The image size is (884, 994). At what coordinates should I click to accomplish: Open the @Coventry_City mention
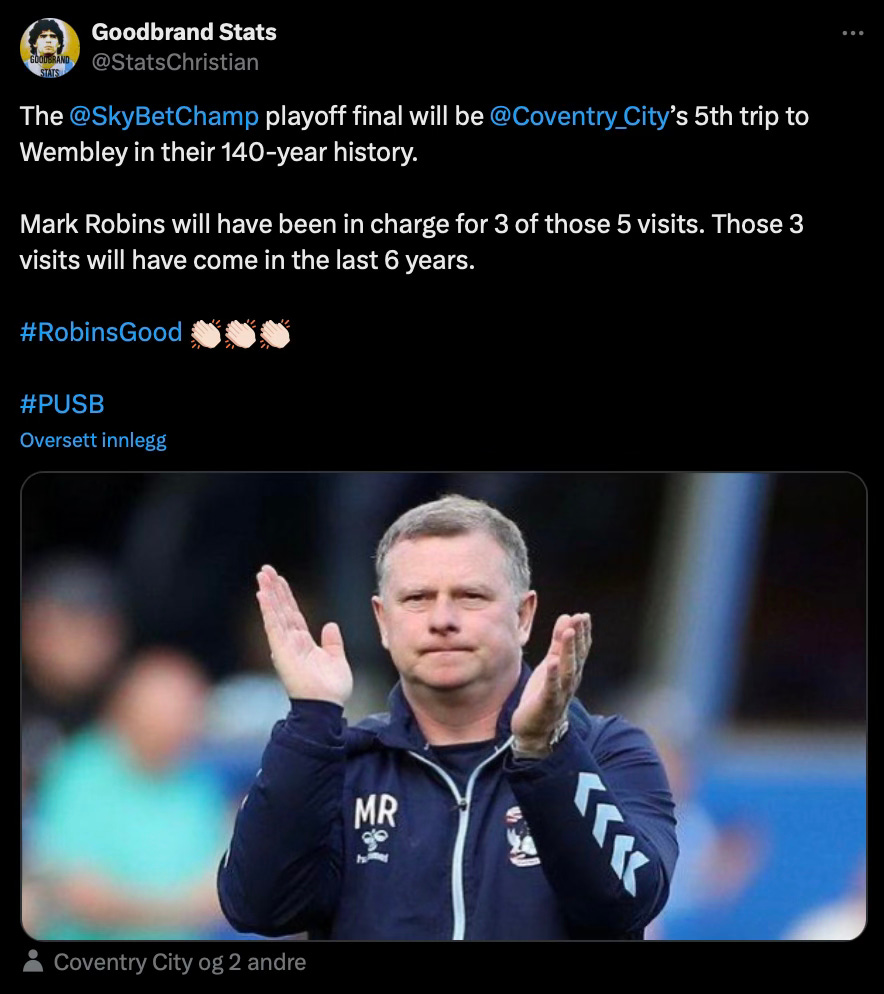tap(579, 116)
